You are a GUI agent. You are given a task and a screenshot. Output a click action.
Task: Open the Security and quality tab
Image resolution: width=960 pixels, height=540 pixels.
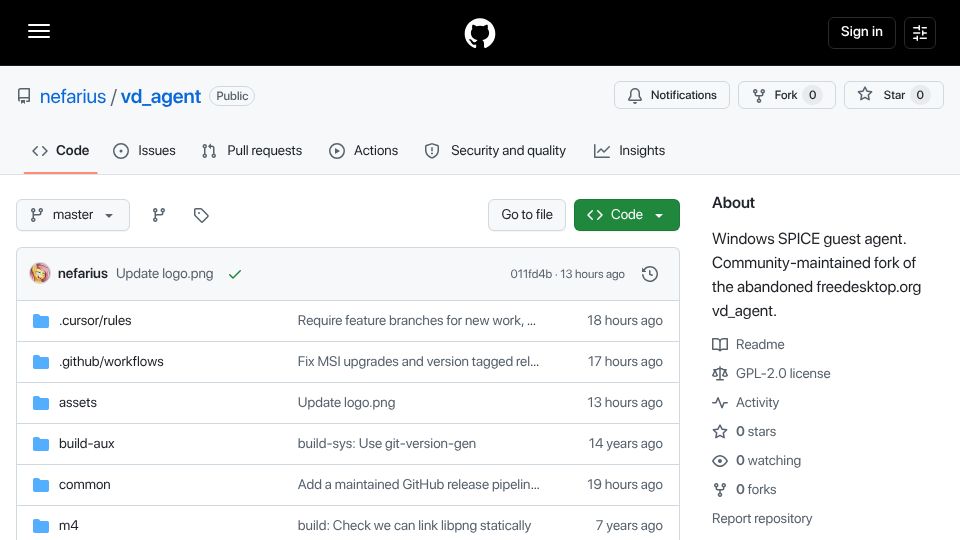pos(495,151)
